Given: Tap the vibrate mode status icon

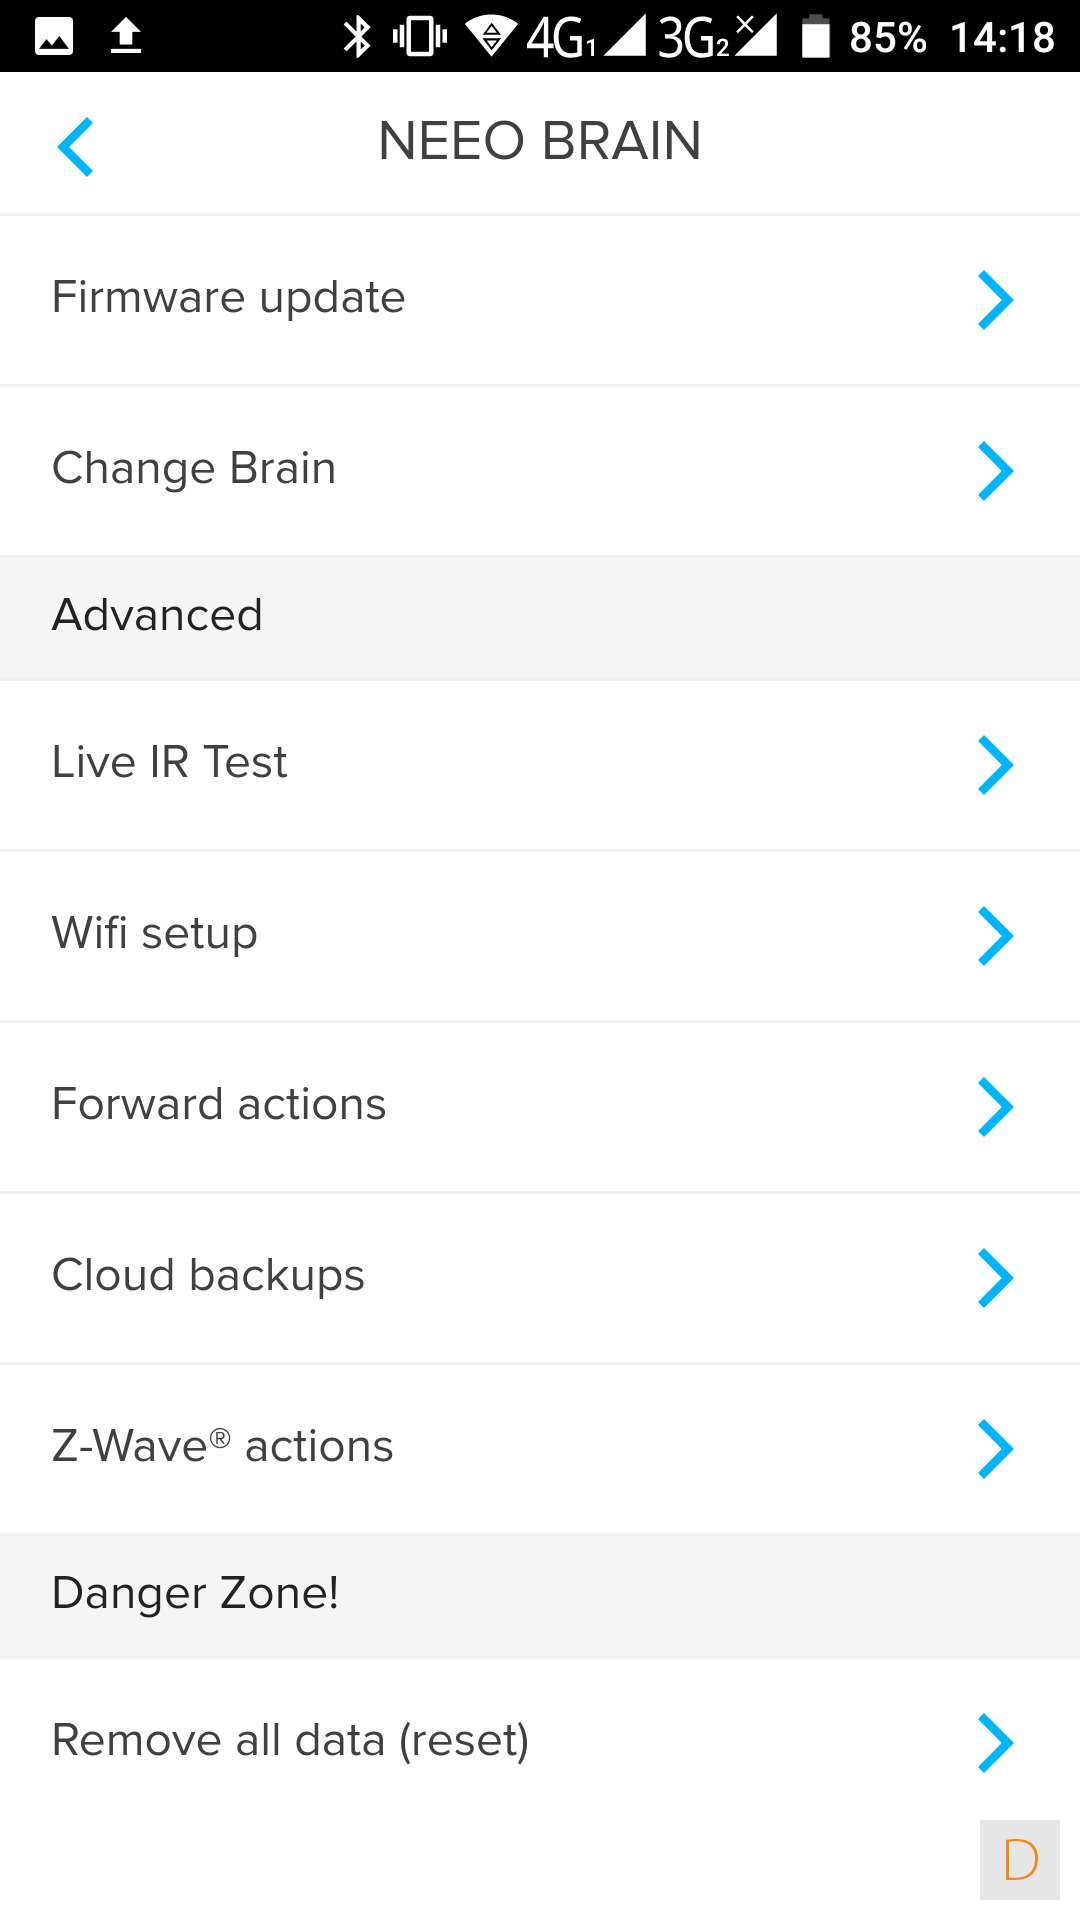Looking at the screenshot, I should (420, 37).
